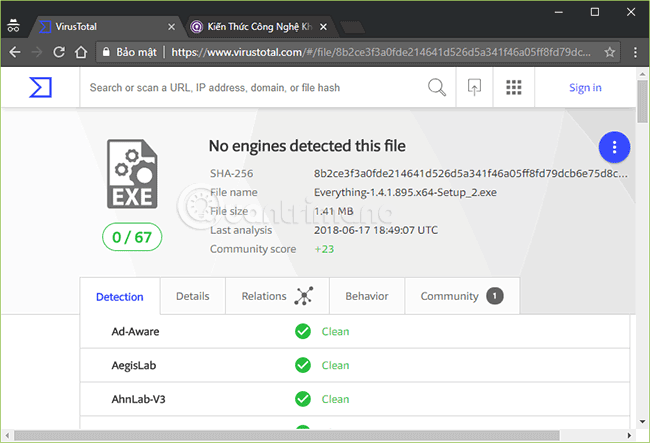
Task: Click the Ad-Aware engine name
Action: coord(135,332)
